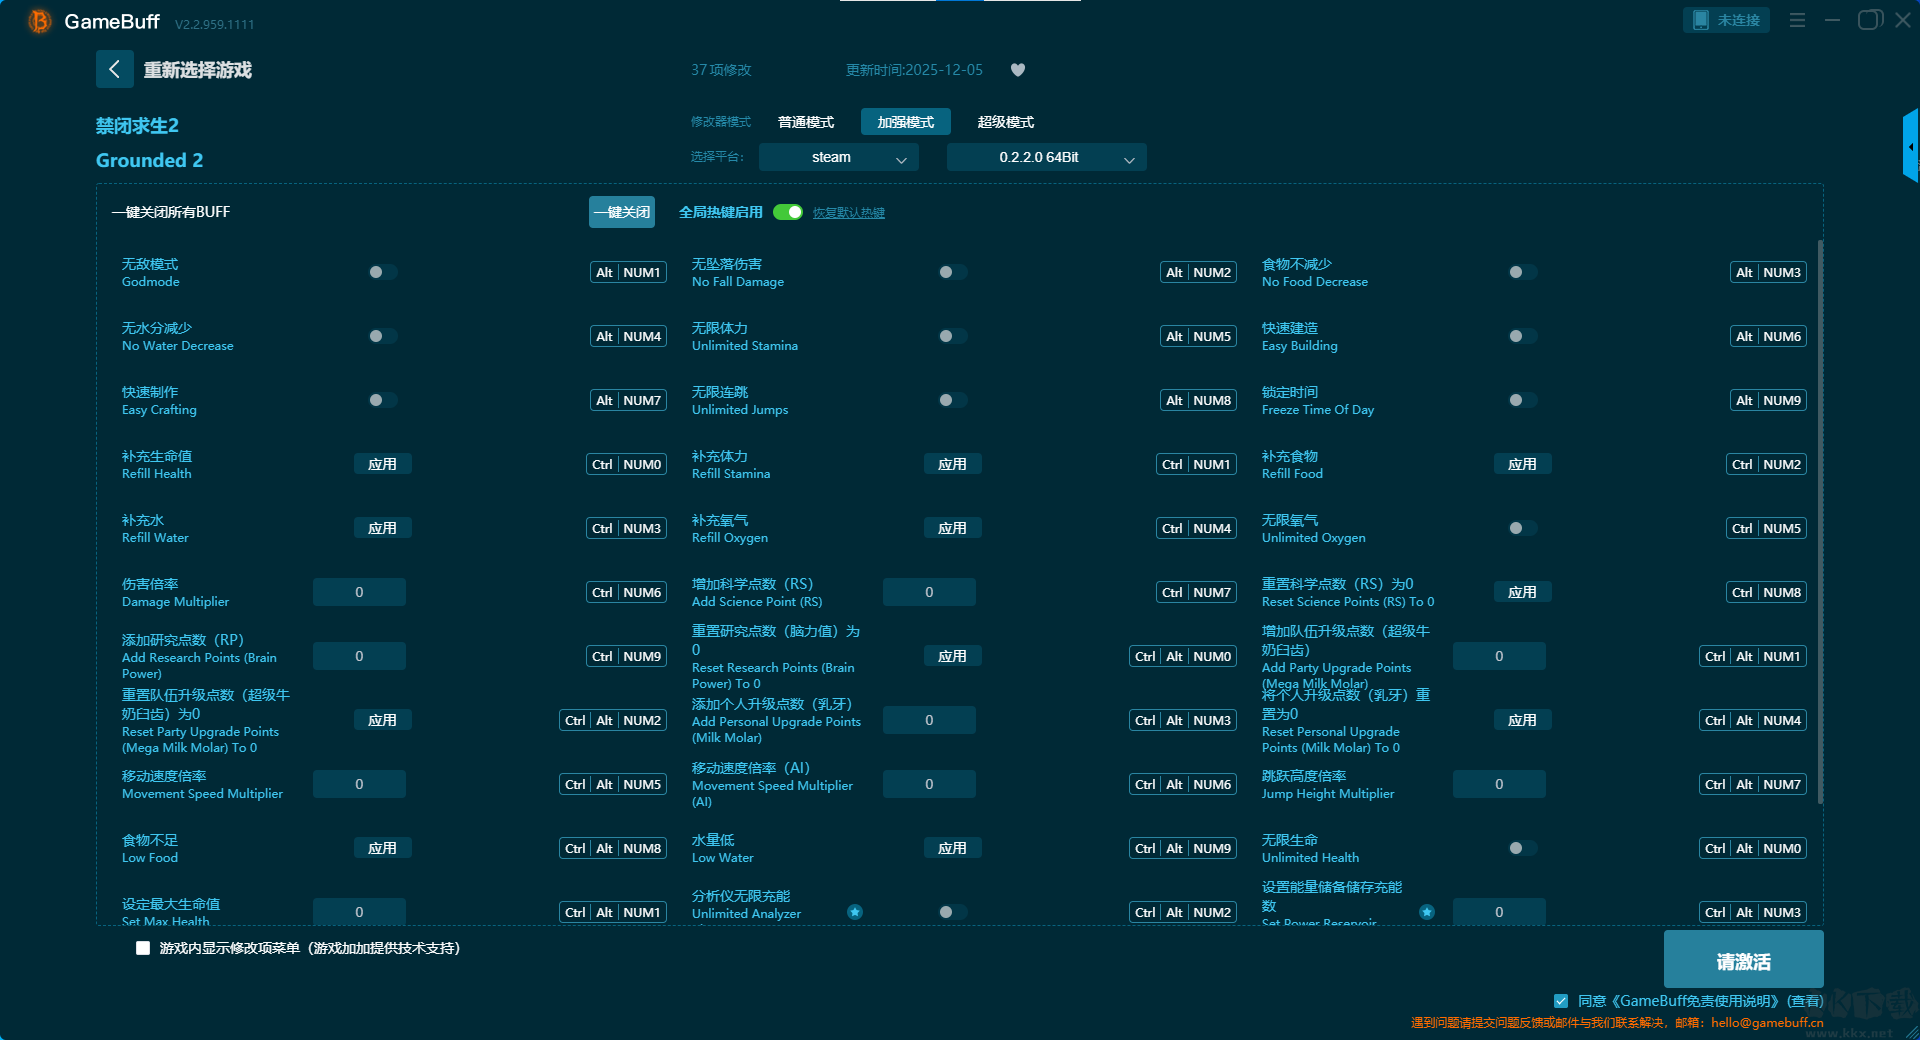Click the vertical scrollbar of cheat list
The image size is (1920, 1040).
(x=1819, y=520)
